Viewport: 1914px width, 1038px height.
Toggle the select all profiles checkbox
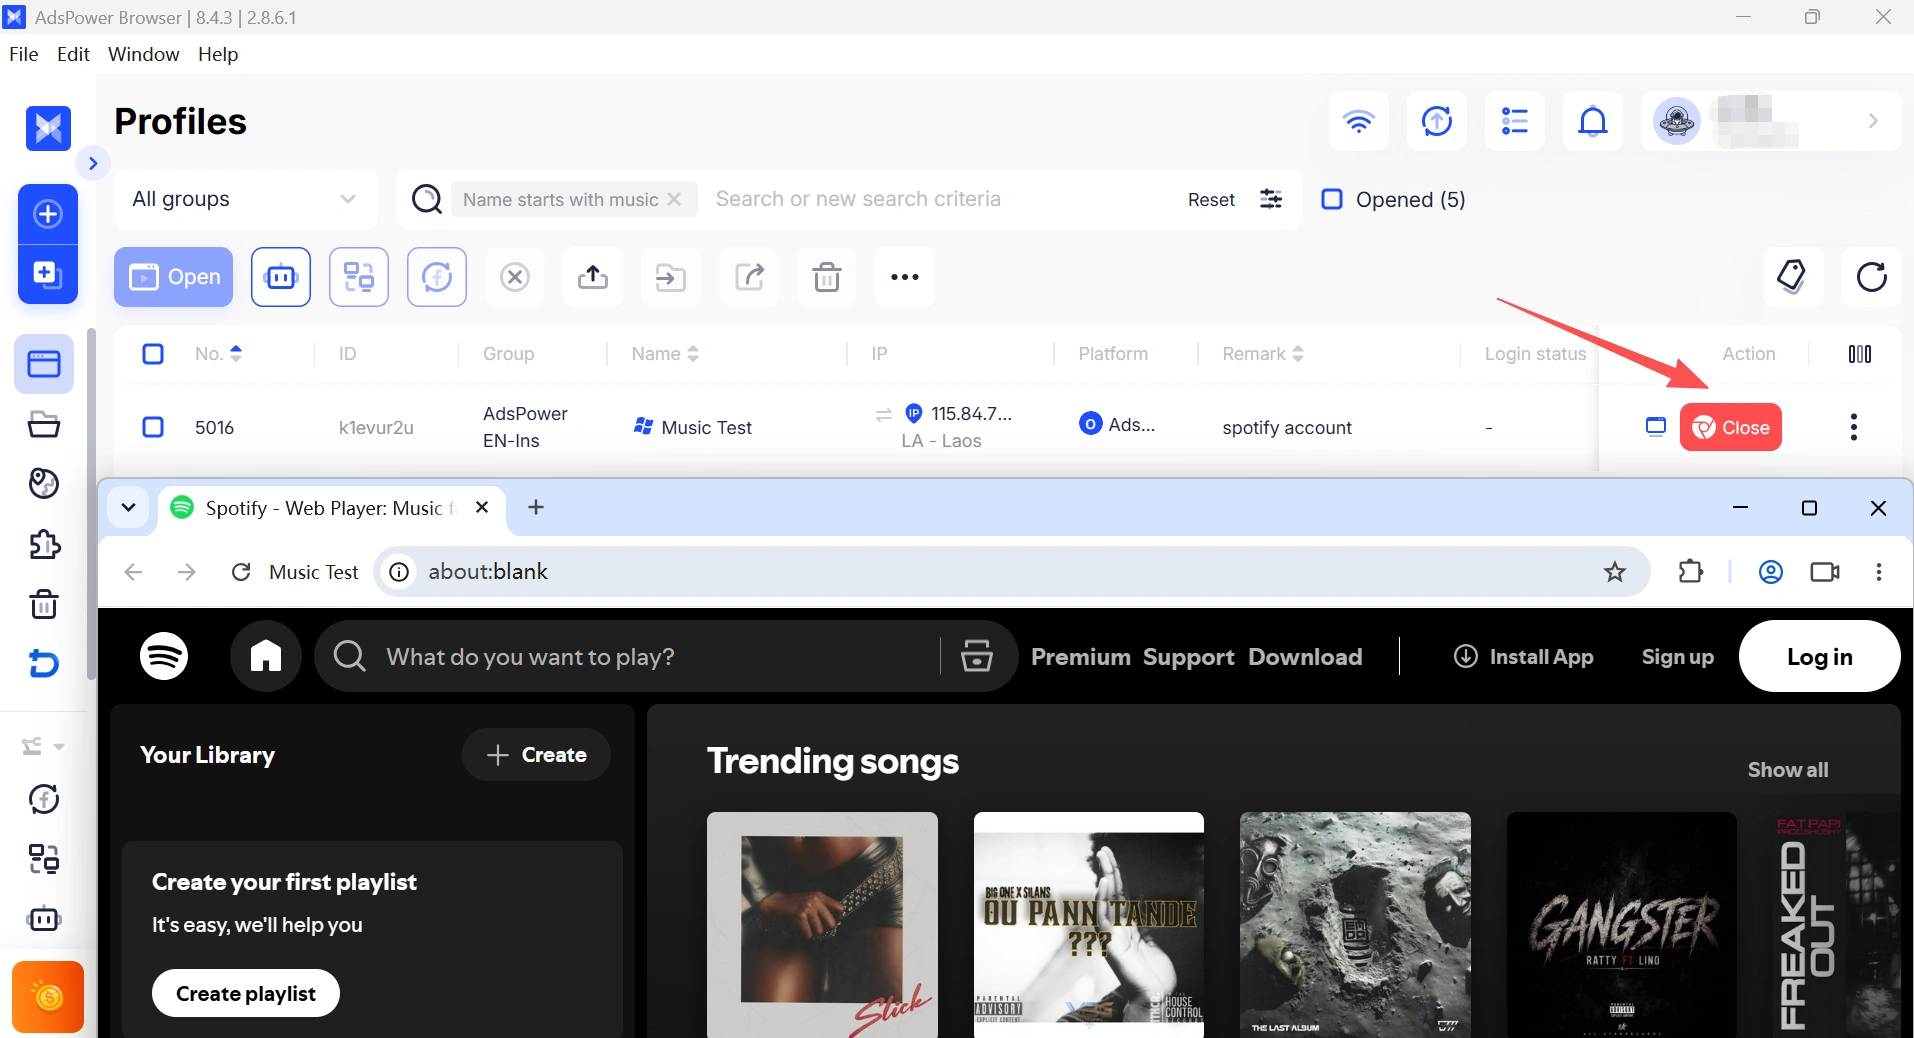coord(153,354)
